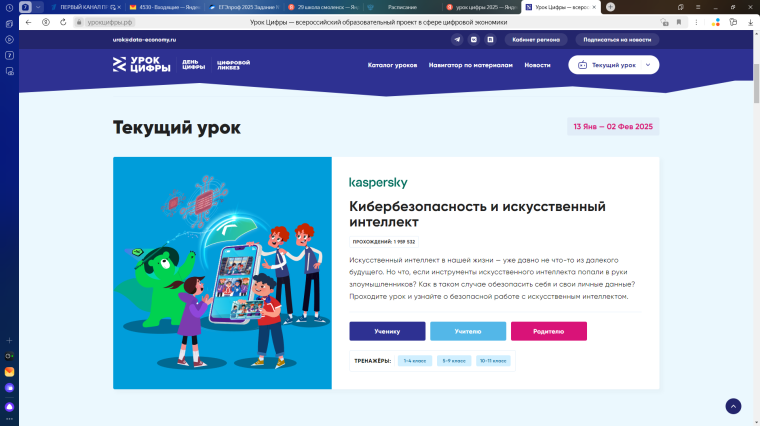Open the colorful dots extensions icon
The image size is (760, 426).
point(715,22)
